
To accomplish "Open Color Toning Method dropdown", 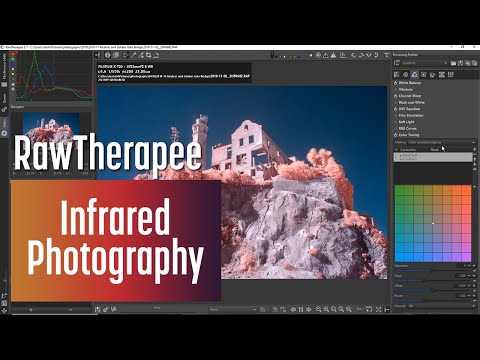I will point(442,142).
